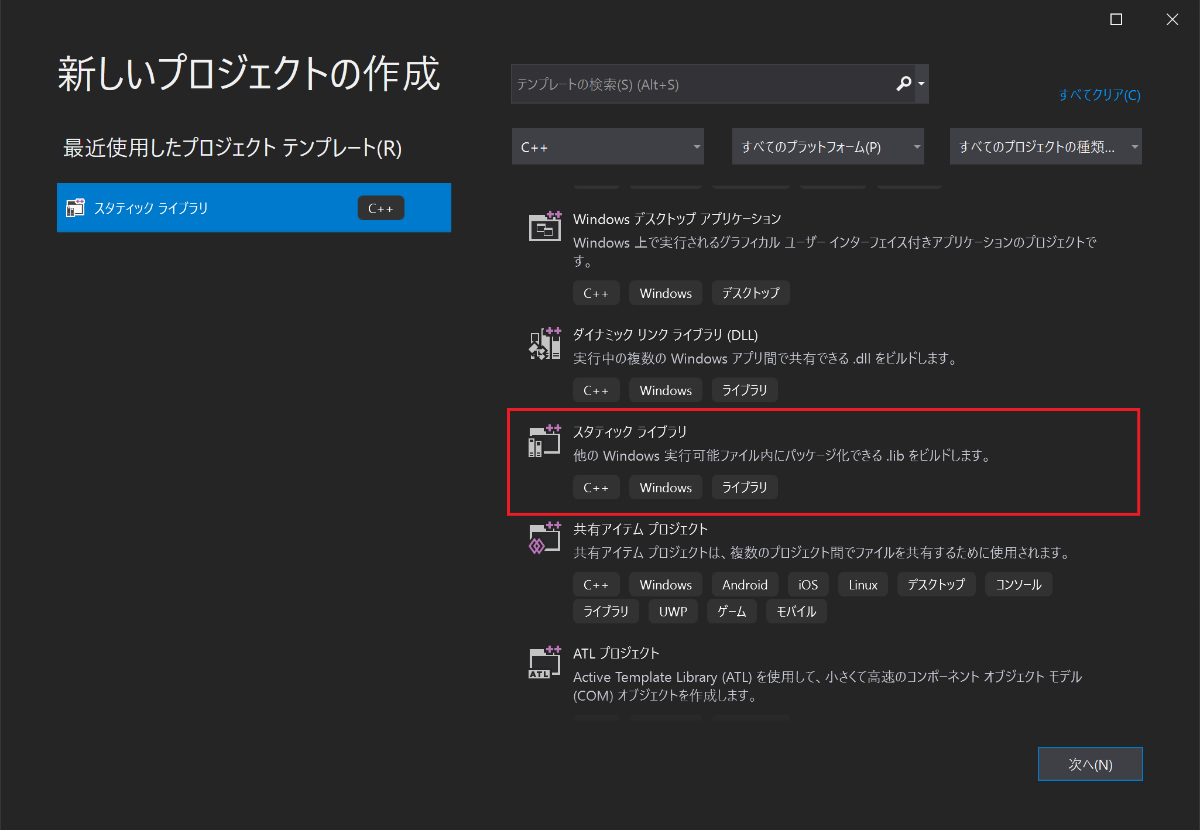1200x830 pixels.
Task: Select 共有アイテム プロジェクト title
Action: tap(640, 529)
